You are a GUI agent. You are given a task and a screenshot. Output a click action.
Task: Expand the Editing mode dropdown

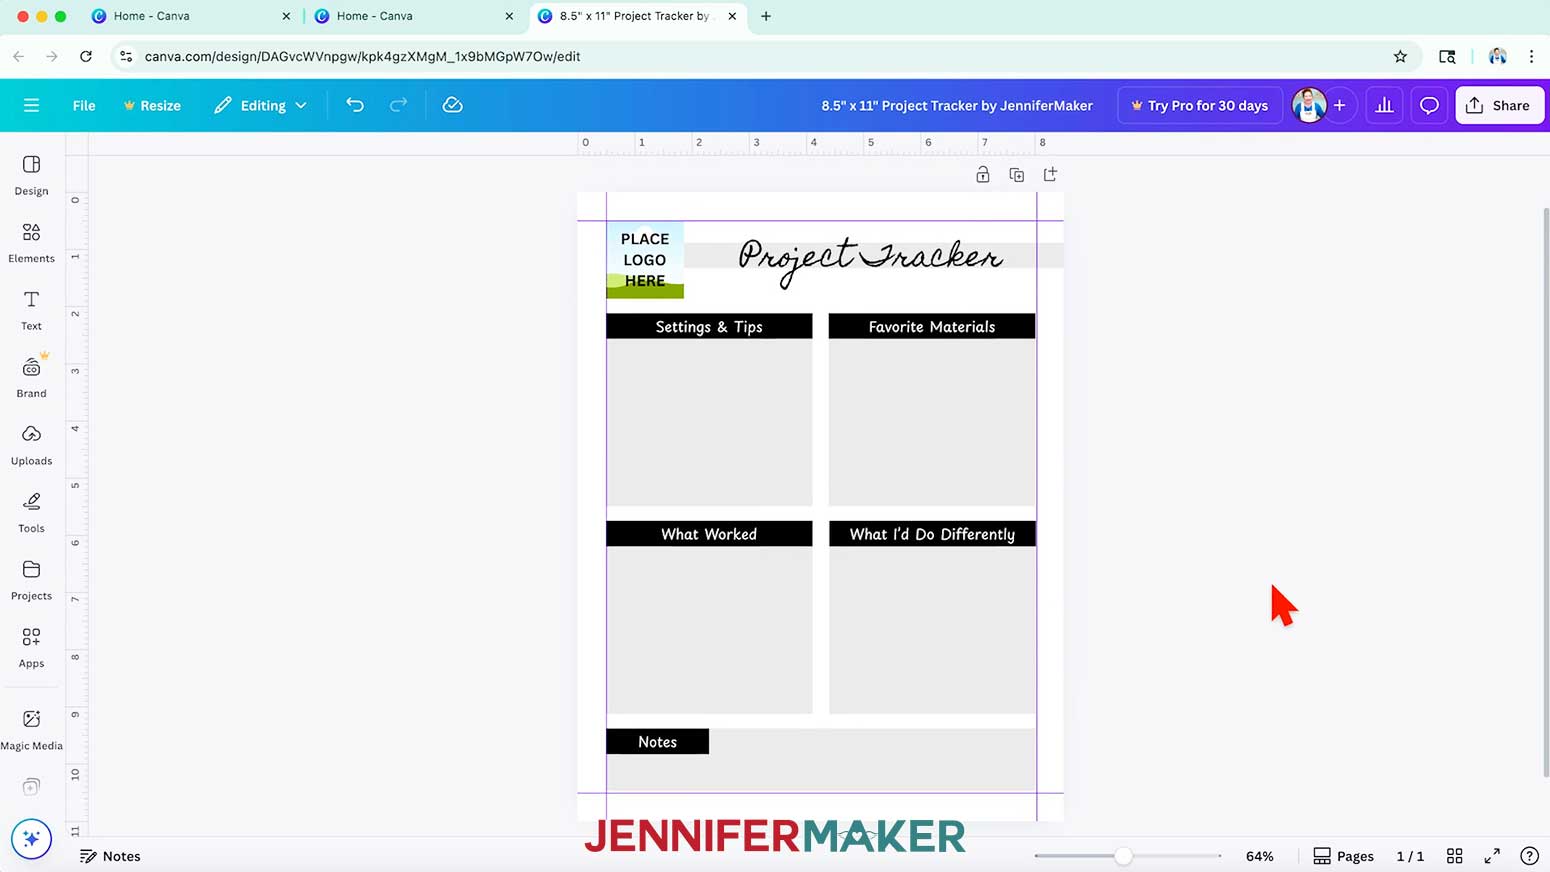click(x=260, y=105)
